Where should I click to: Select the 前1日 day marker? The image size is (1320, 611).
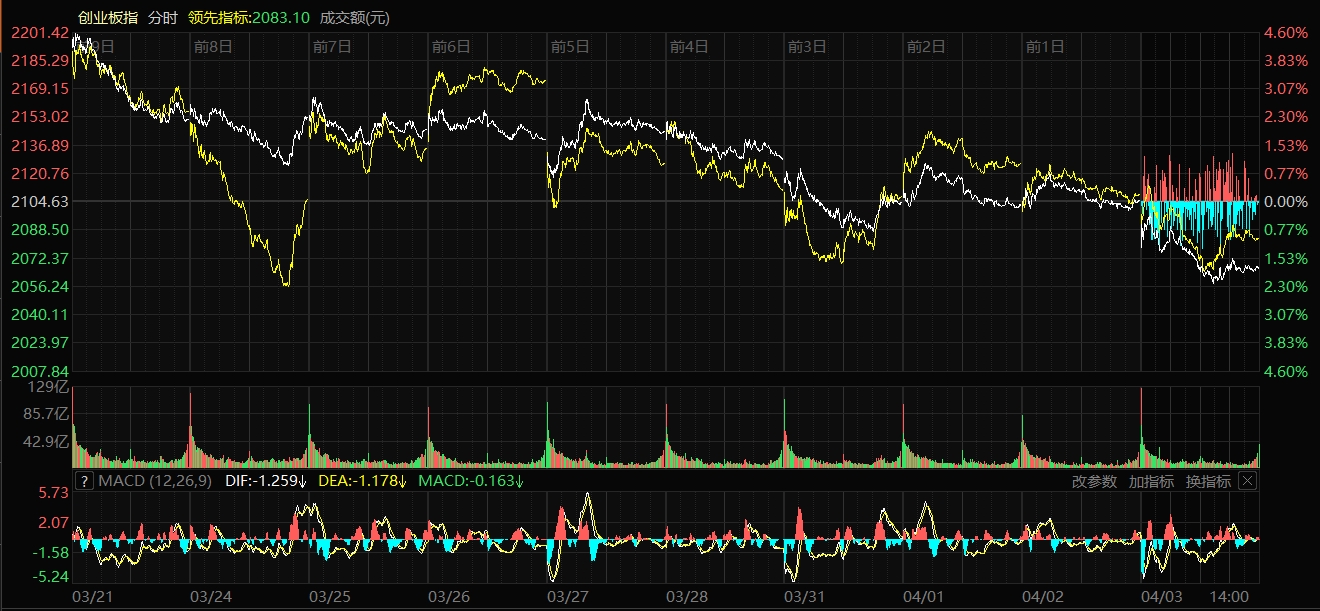tap(1045, 46)
